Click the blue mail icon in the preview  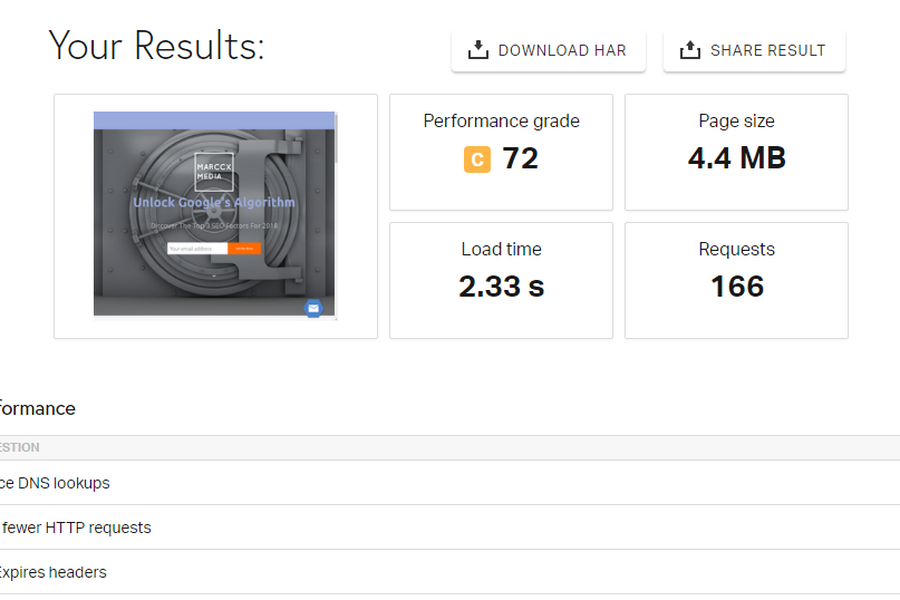tap(313, 308)
